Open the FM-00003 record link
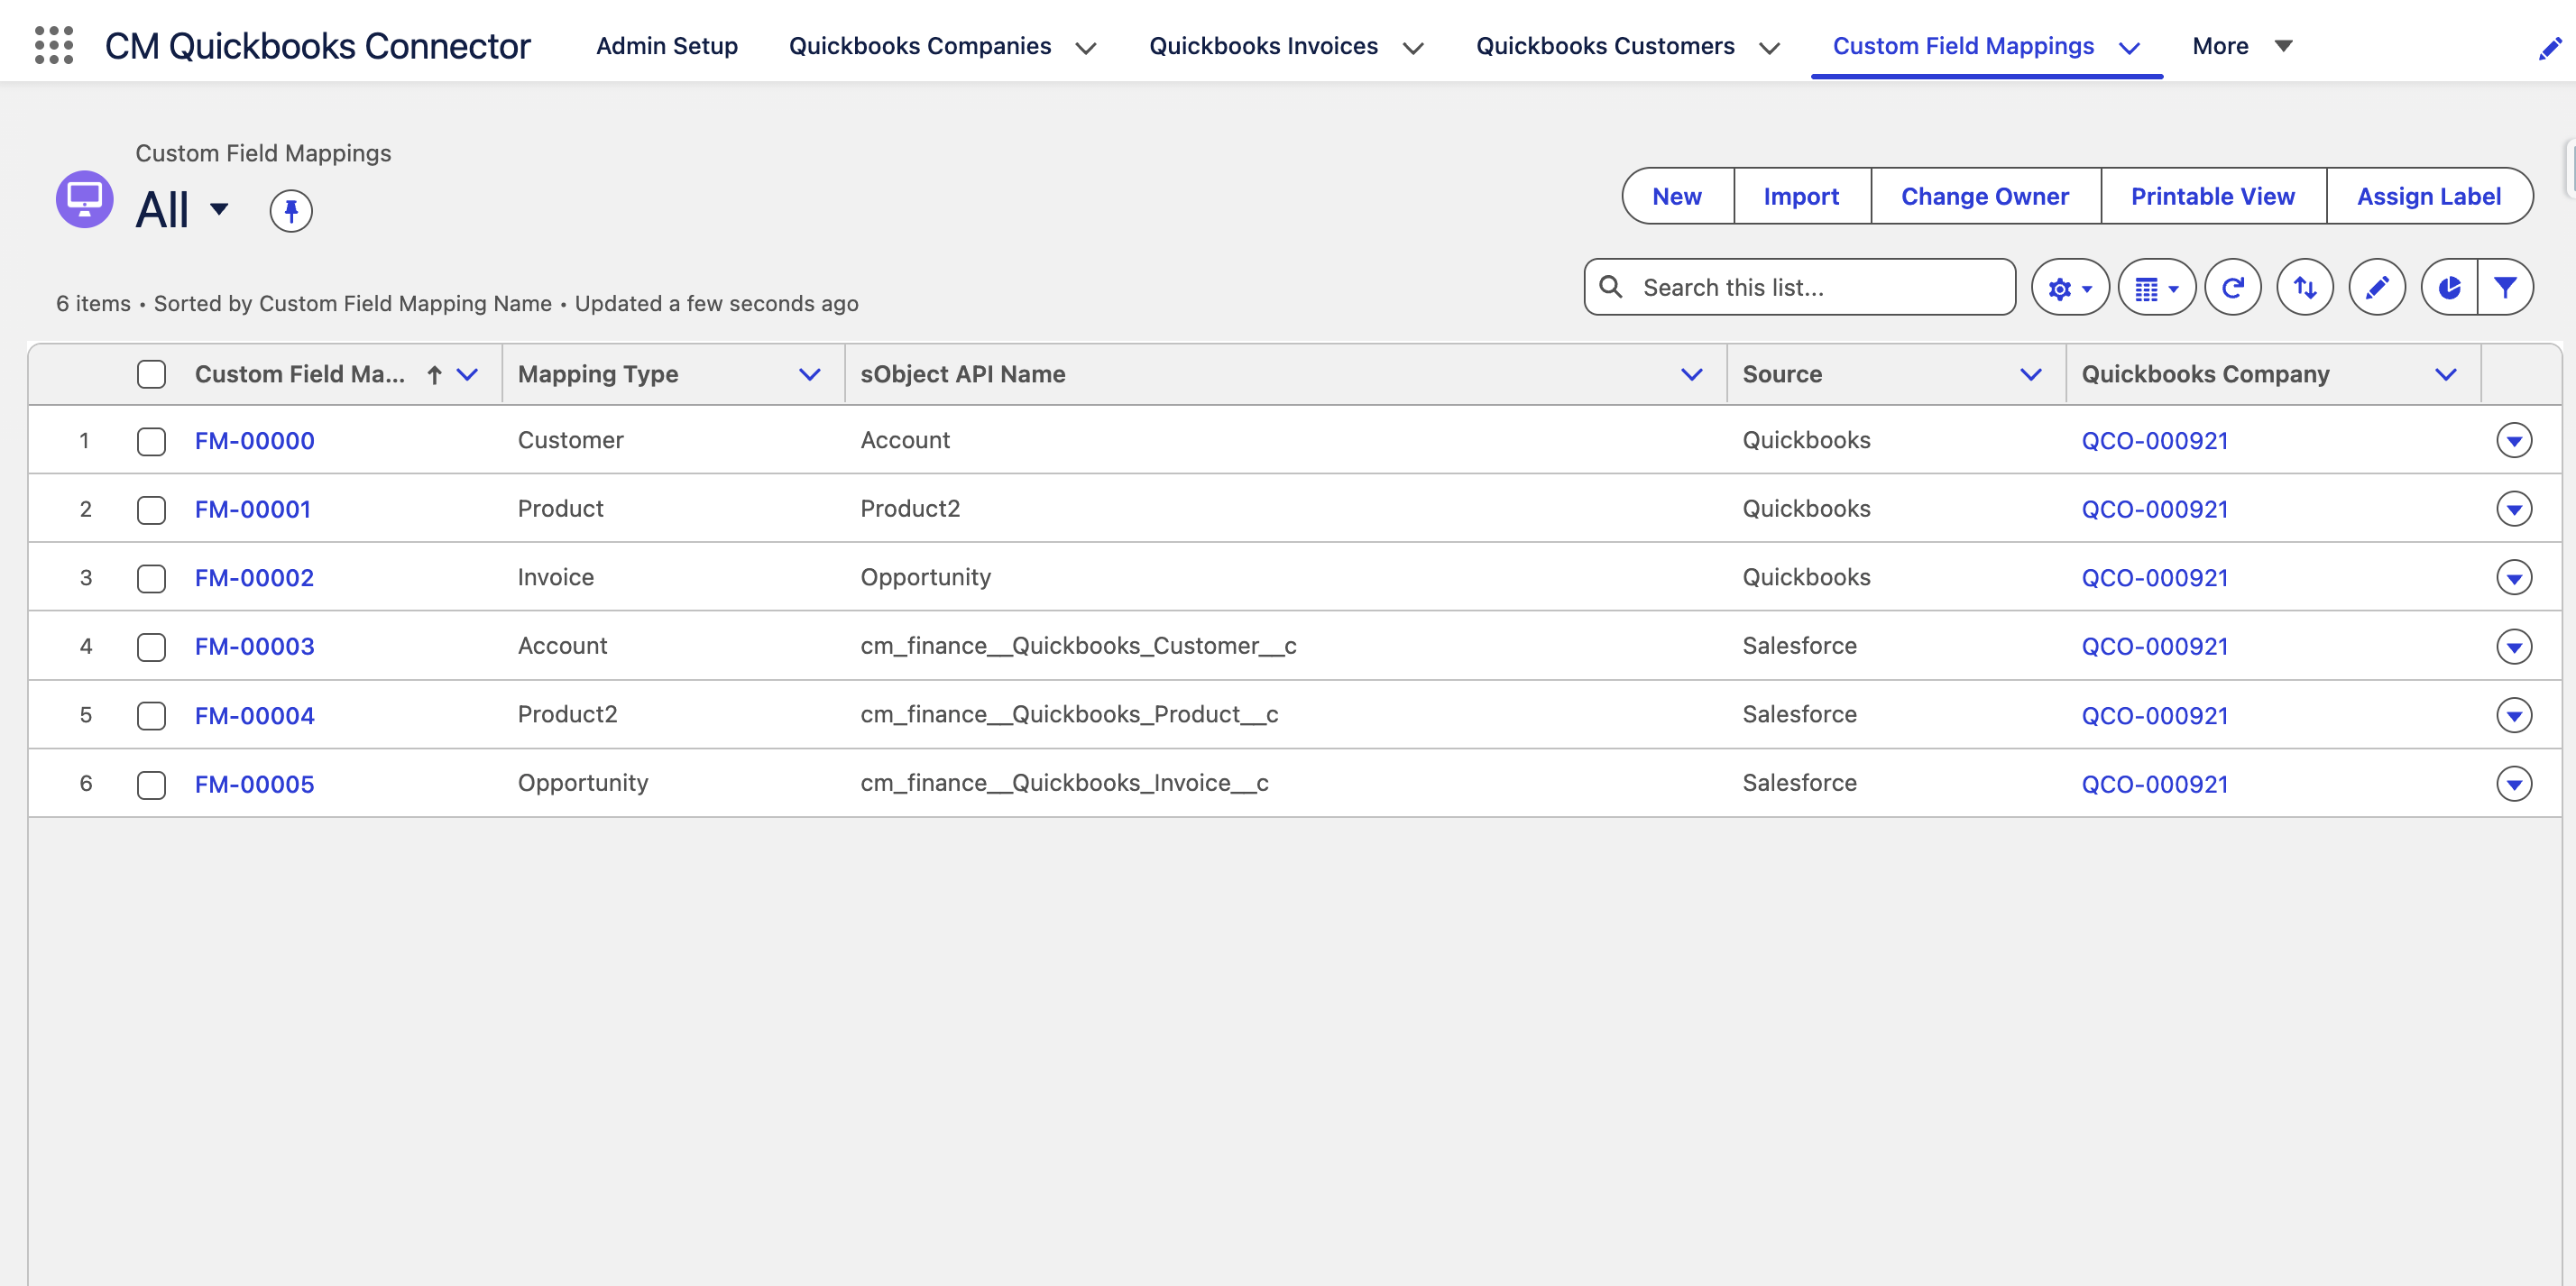Screen dimensions: 2576x1286 tap(255, 647)
